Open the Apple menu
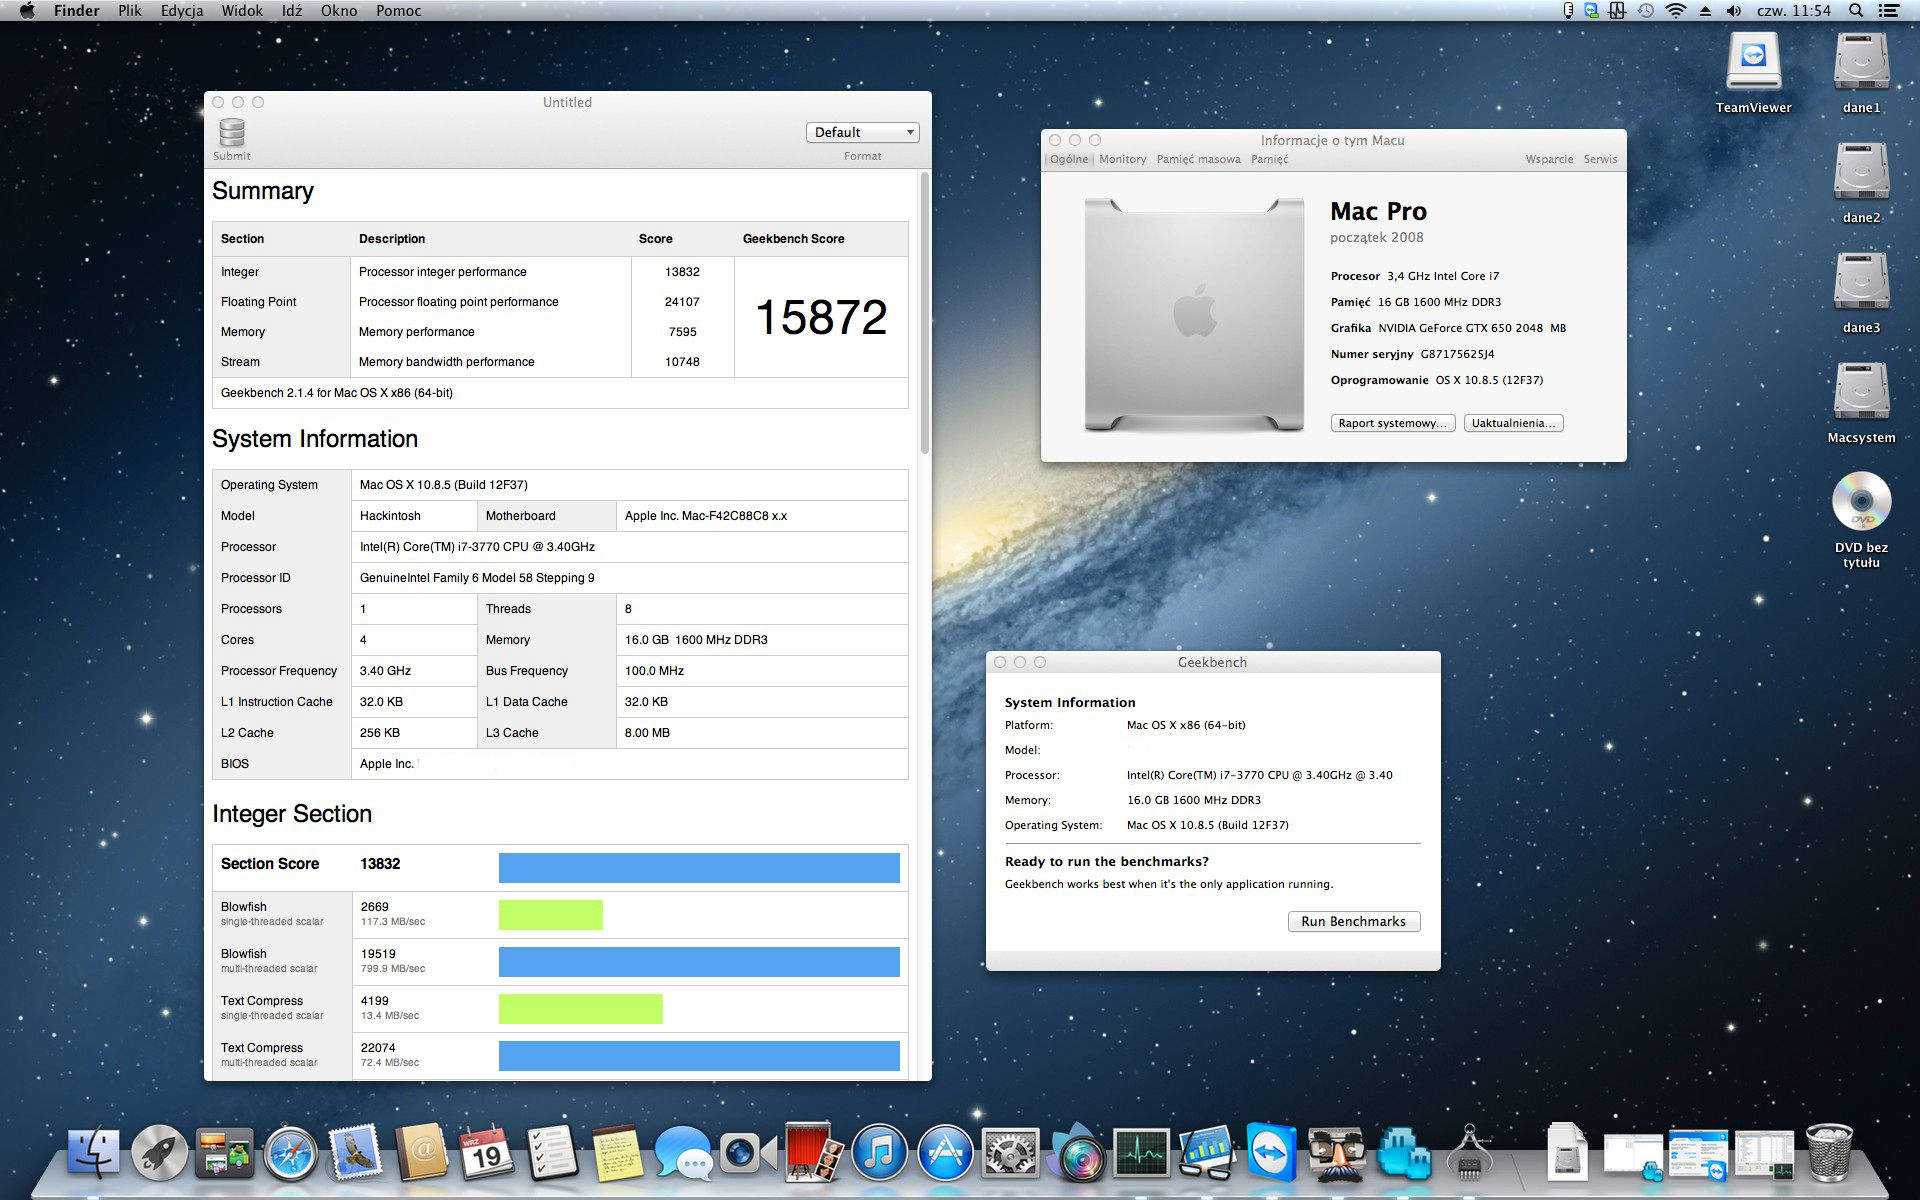1920x1200 pixels. (x=27, y=11)
